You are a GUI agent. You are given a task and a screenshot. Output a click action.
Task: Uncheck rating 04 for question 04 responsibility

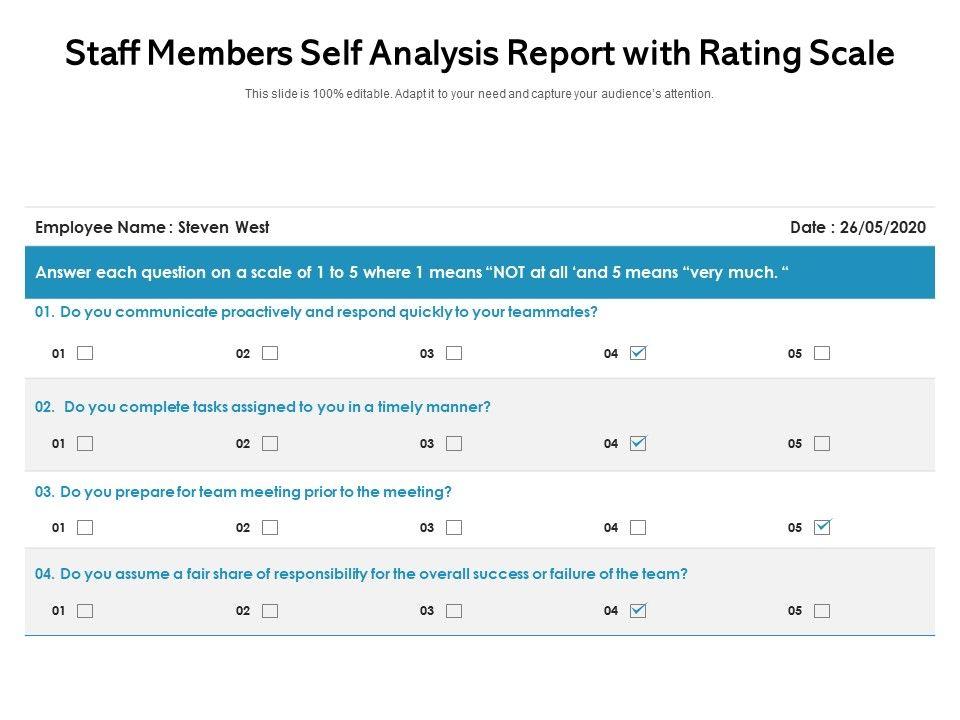(638, 610)
